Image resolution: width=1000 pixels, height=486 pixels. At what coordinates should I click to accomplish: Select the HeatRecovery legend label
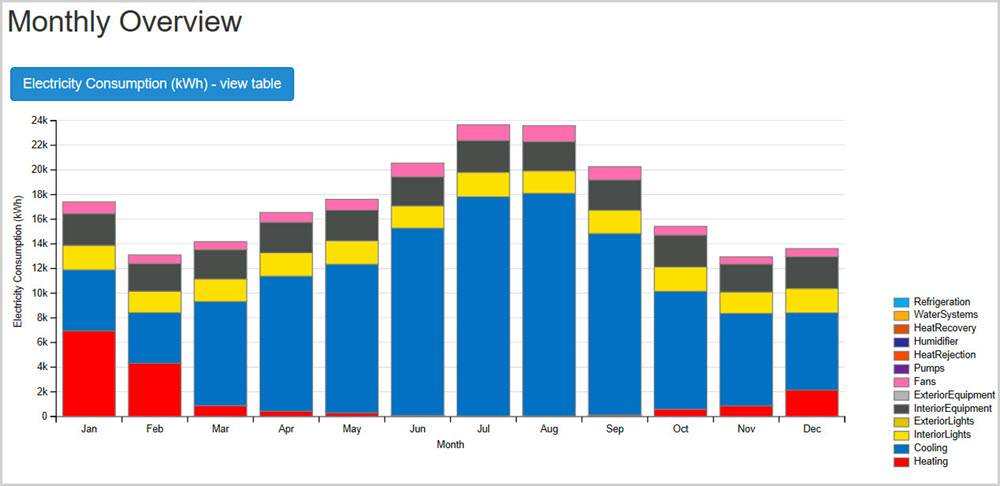[x=945, y=328]
